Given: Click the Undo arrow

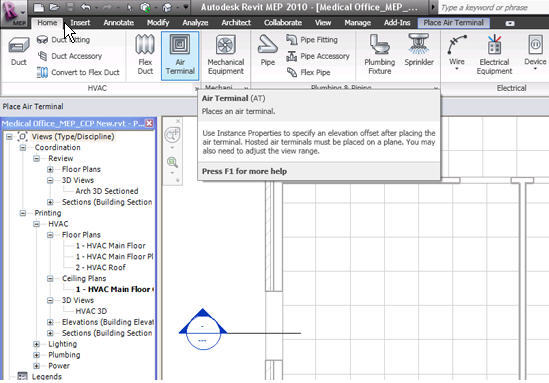Looking at the screenshot, I should tap(85, 7).
